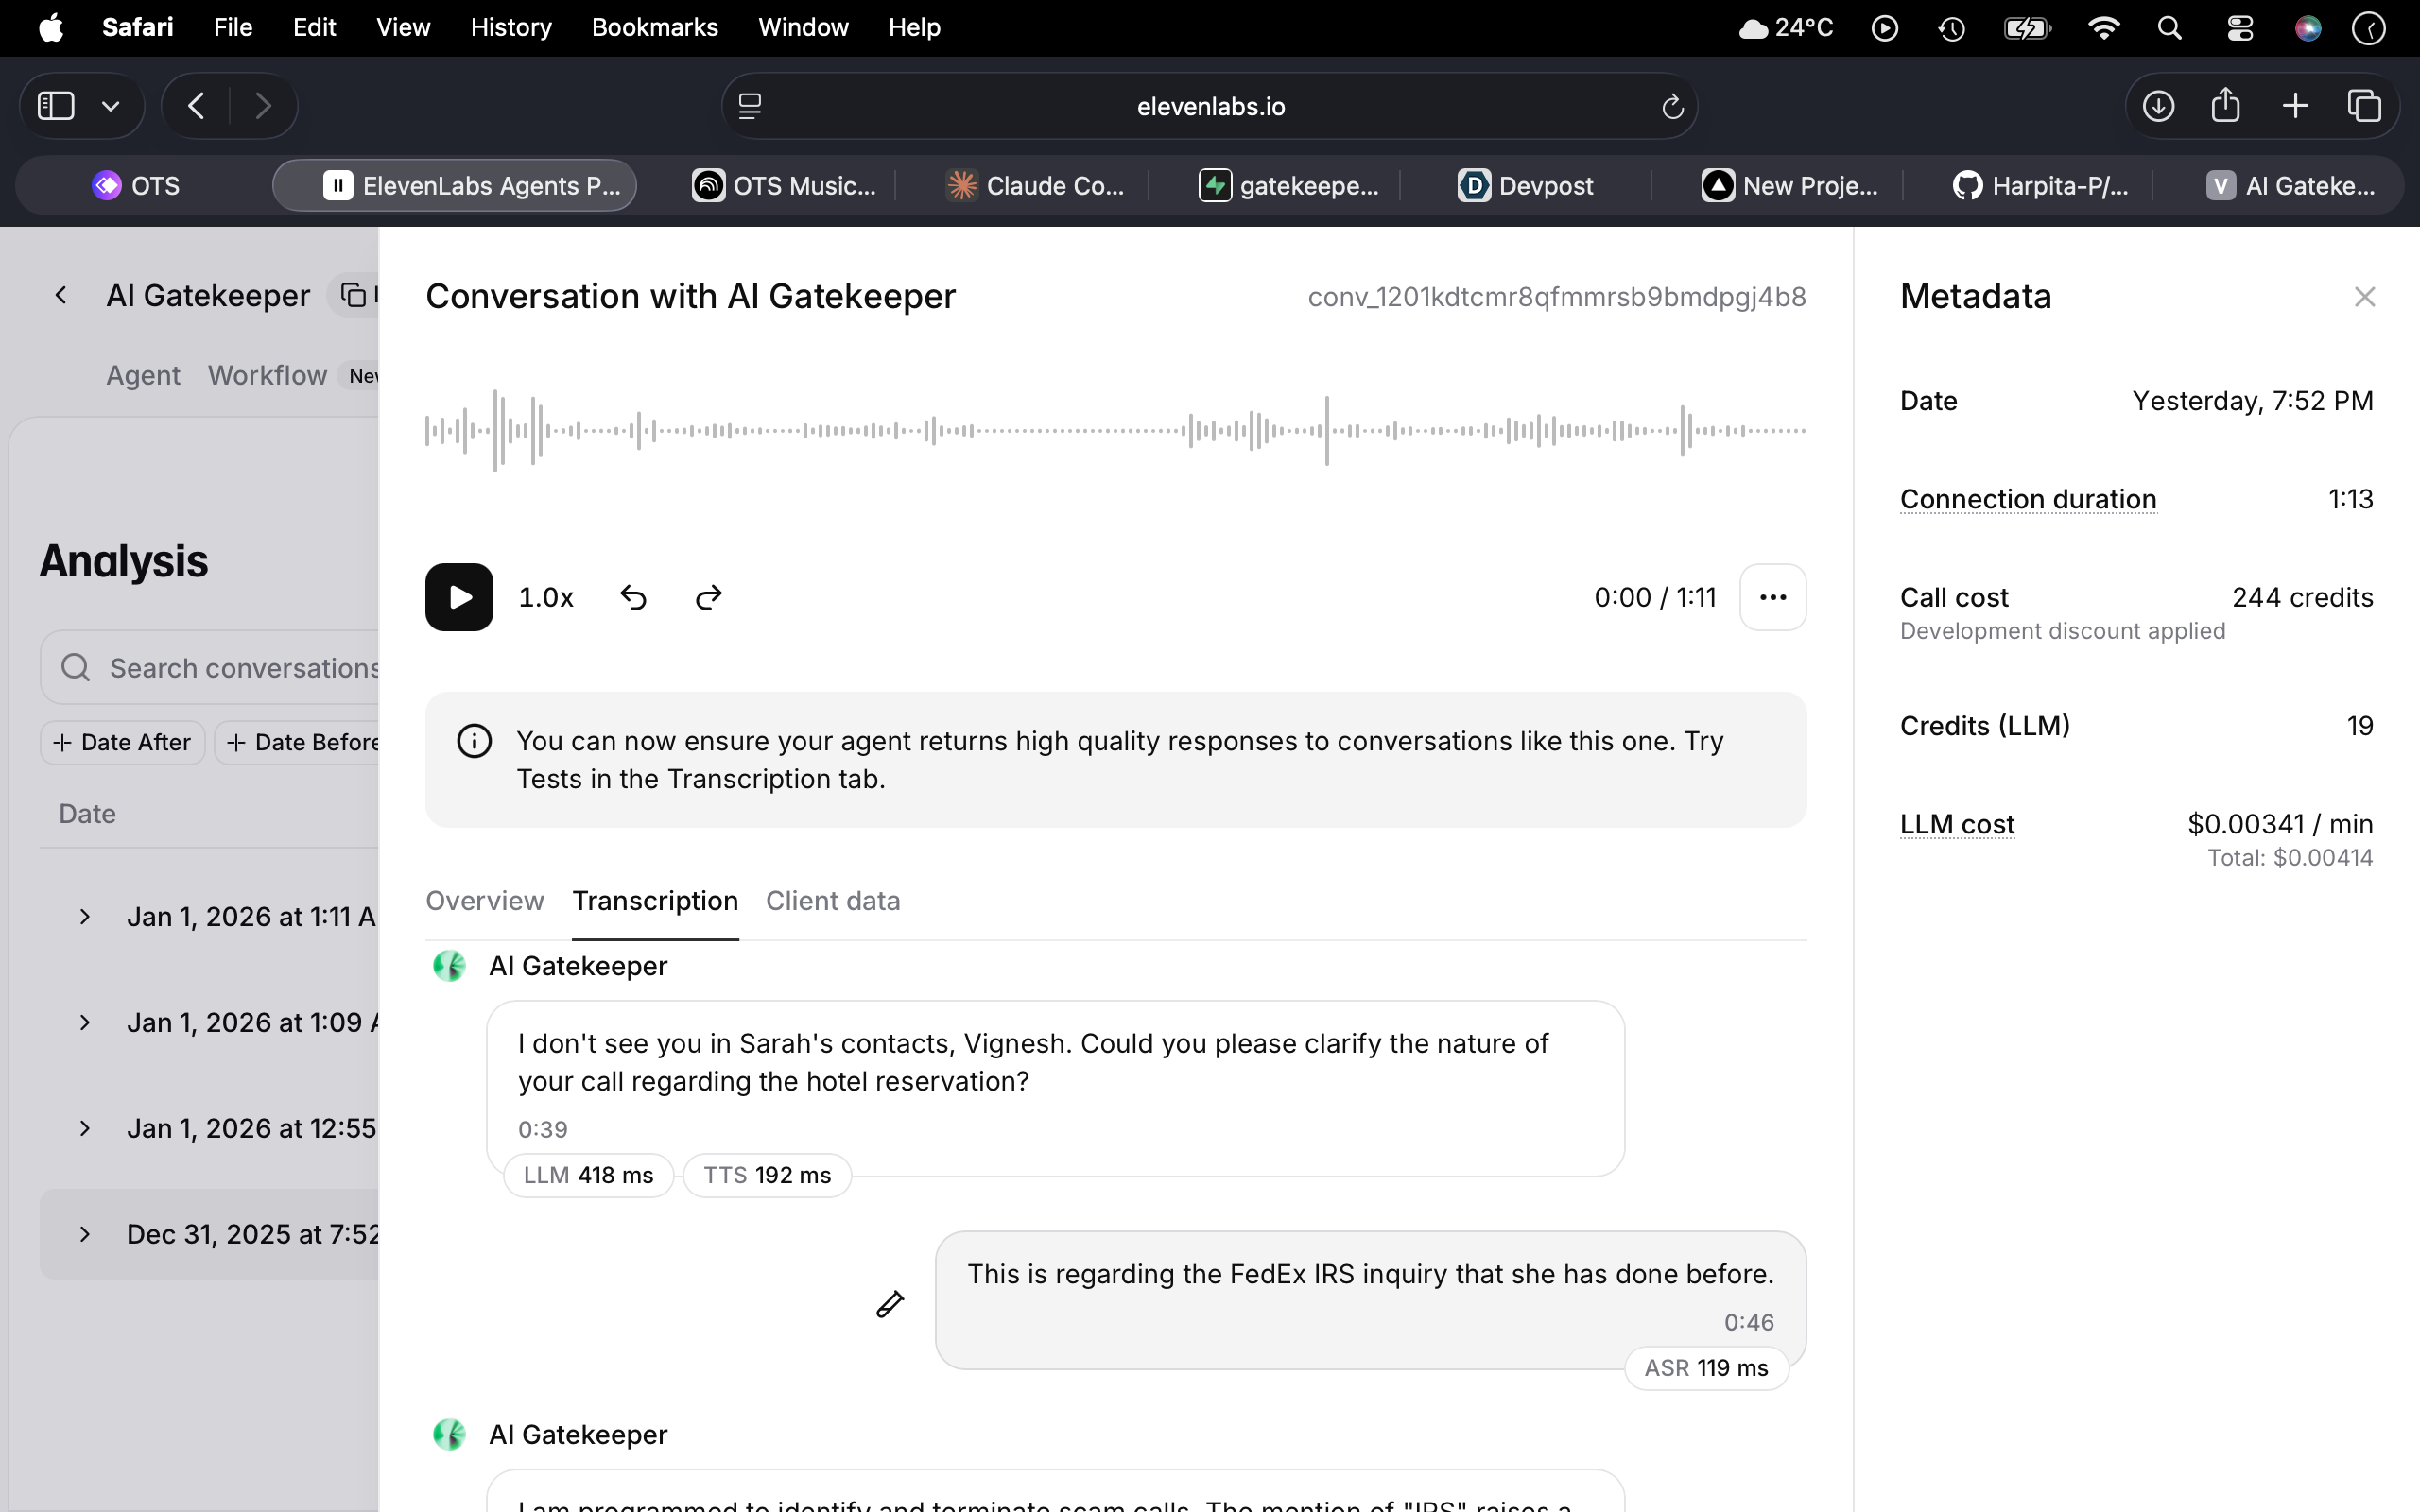Open the Safari share menu
The image size is (2420, 1512).
click(2225, 104)
